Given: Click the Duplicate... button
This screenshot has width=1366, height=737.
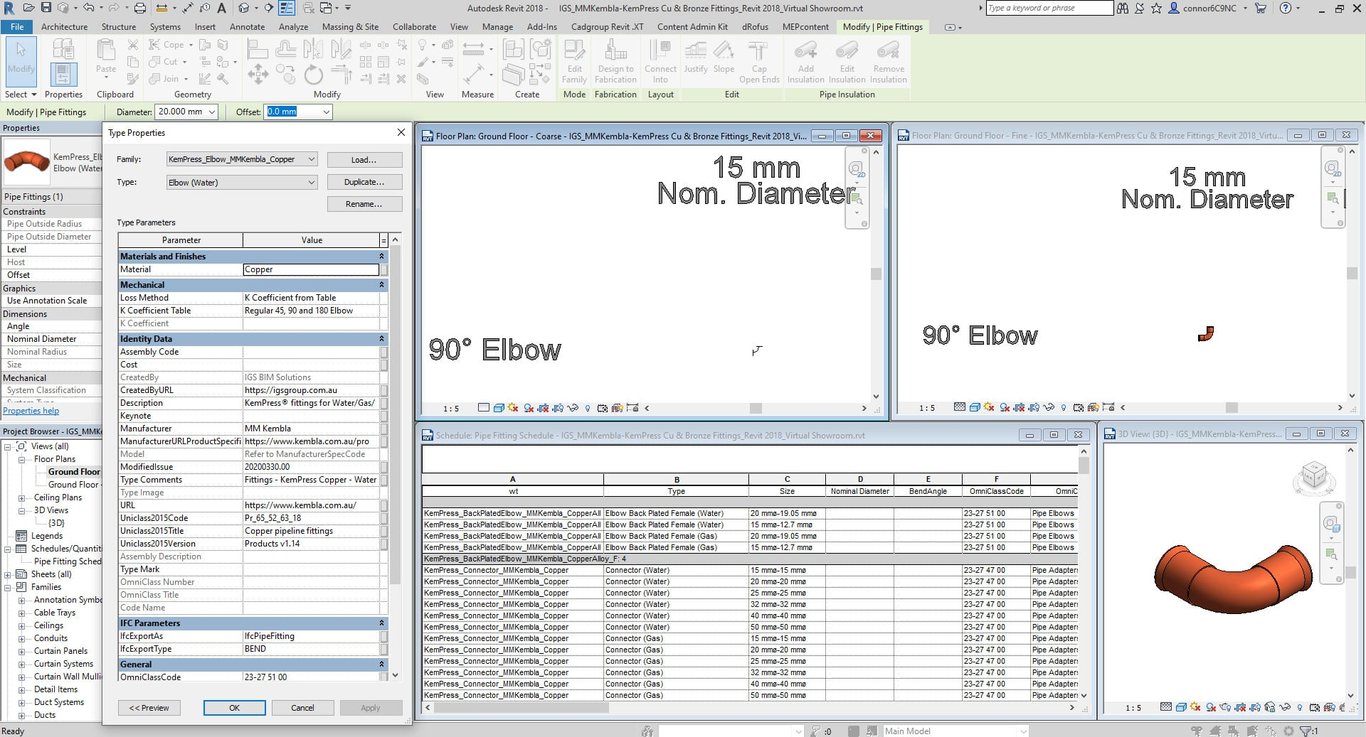Looking at the screenshot, I should tap(364, 182).
